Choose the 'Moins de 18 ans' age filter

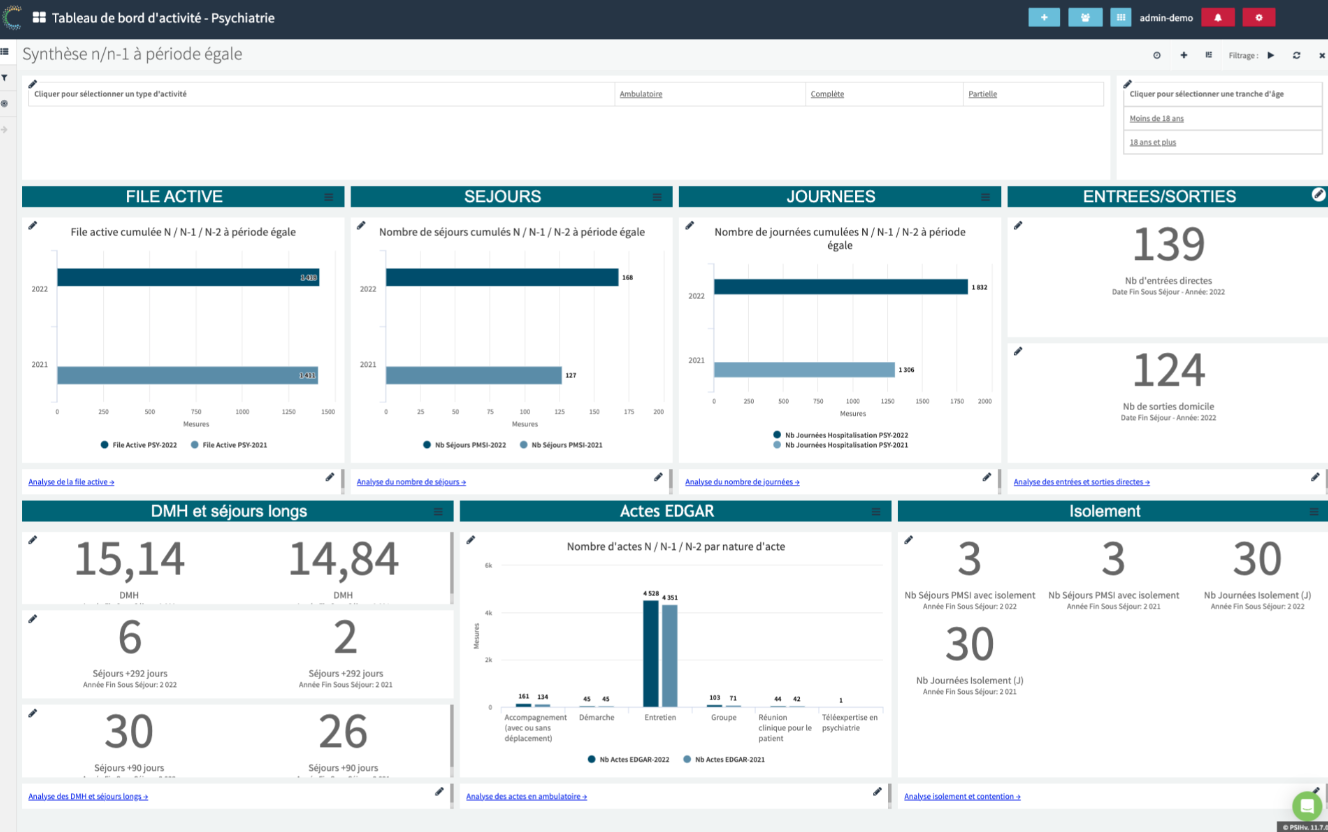click(1156, 118)
